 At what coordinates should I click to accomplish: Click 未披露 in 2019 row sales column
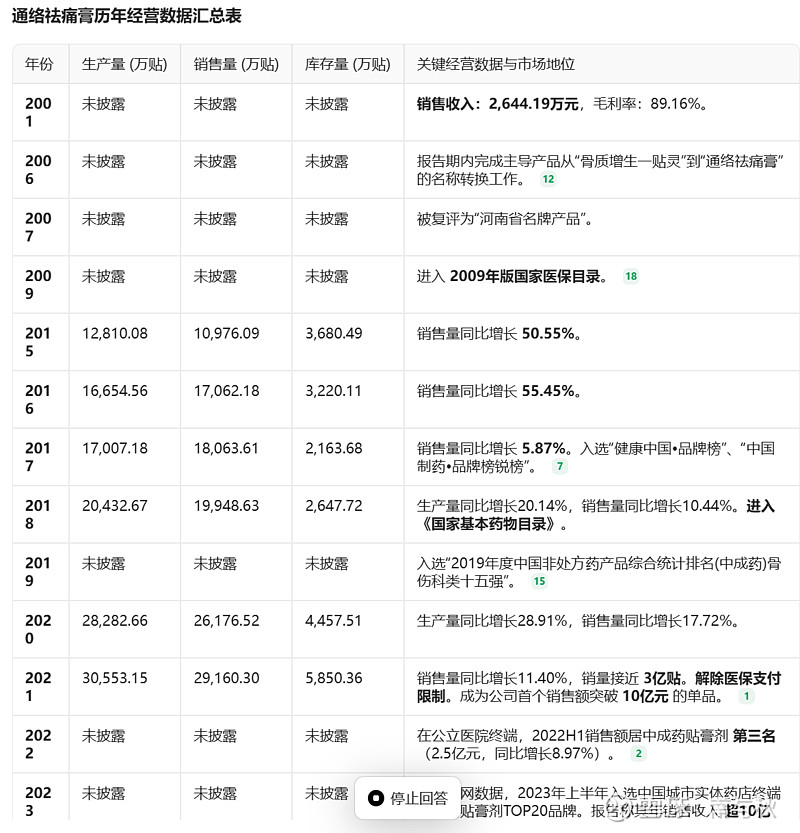(215, 563)
